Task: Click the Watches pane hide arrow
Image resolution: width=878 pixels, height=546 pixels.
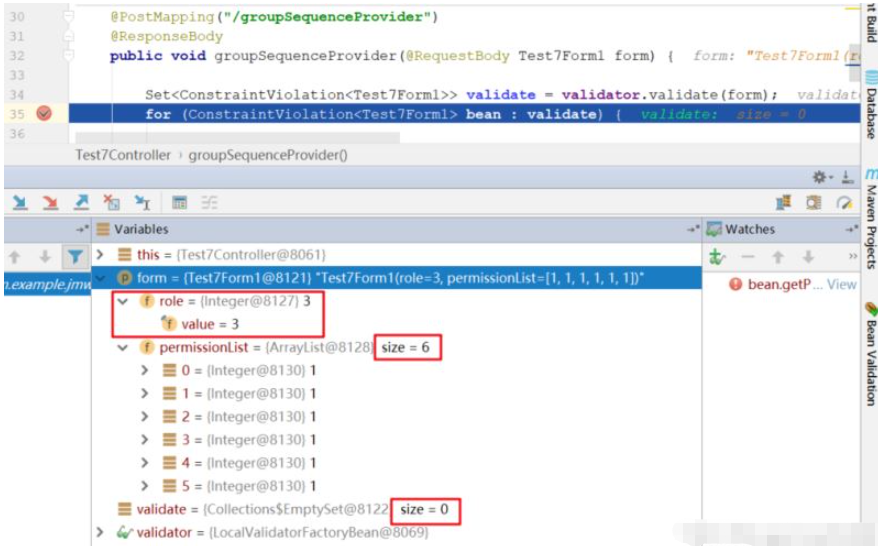Action: [852, 229]
